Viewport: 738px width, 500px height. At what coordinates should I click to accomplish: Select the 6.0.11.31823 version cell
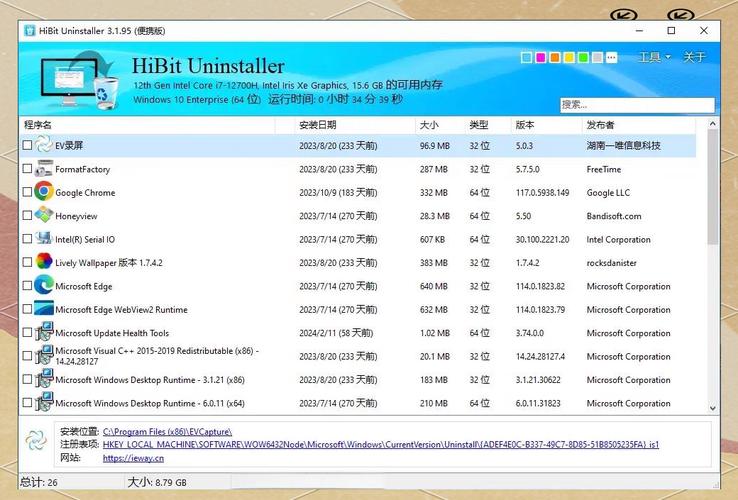click(x=538, y=403)
